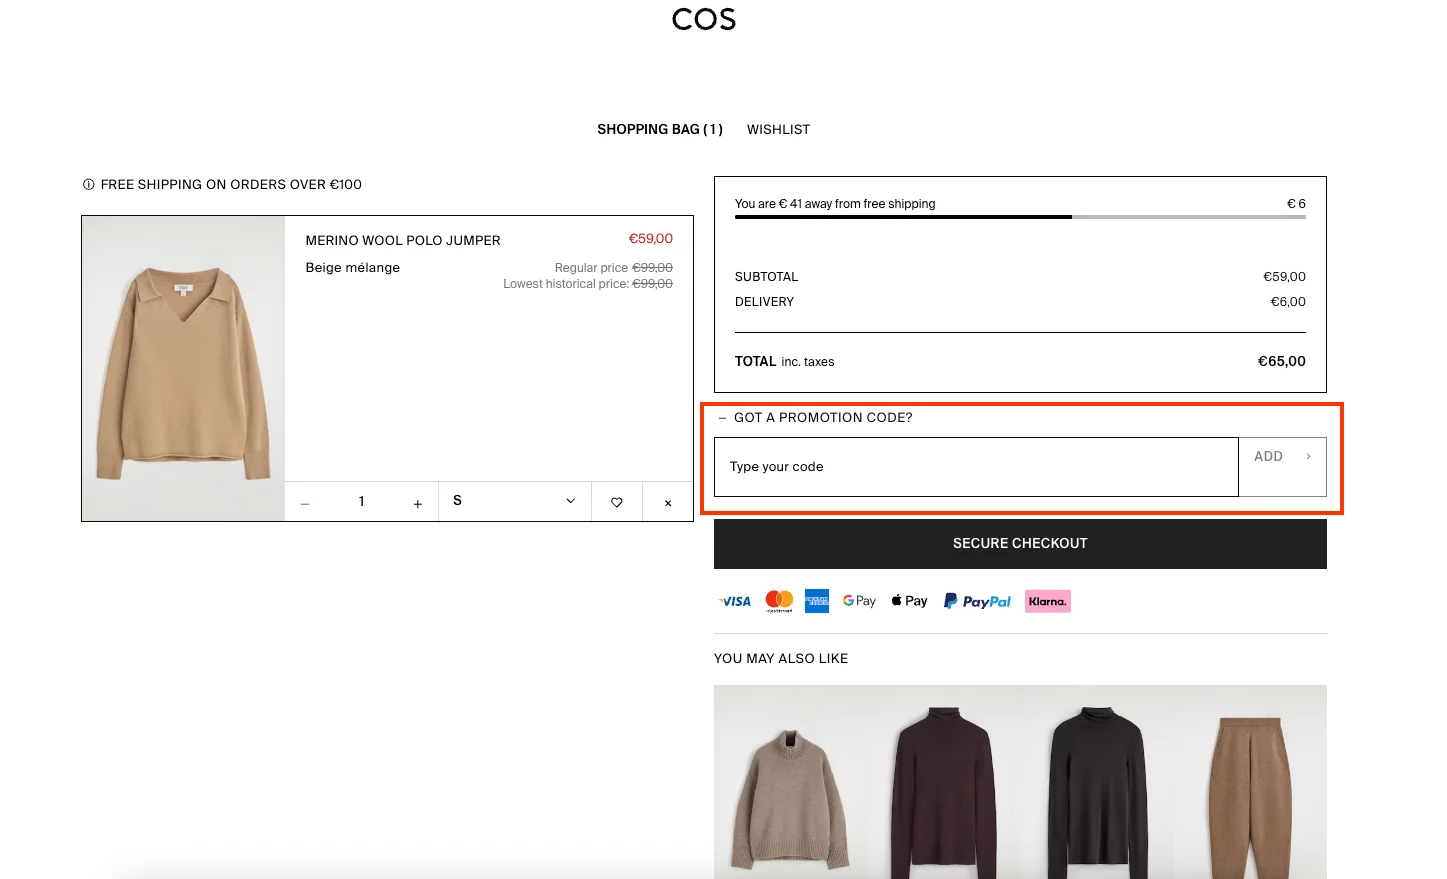Screen dimensions: 1447x879
Task: Open the Shopping Bag tab
Action: click(659, 129)
